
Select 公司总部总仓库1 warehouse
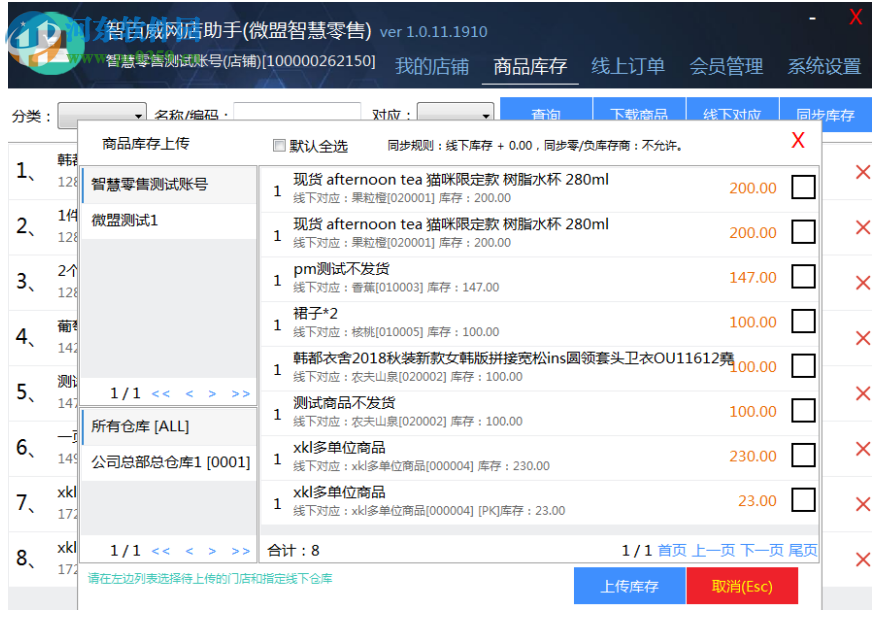170,460
